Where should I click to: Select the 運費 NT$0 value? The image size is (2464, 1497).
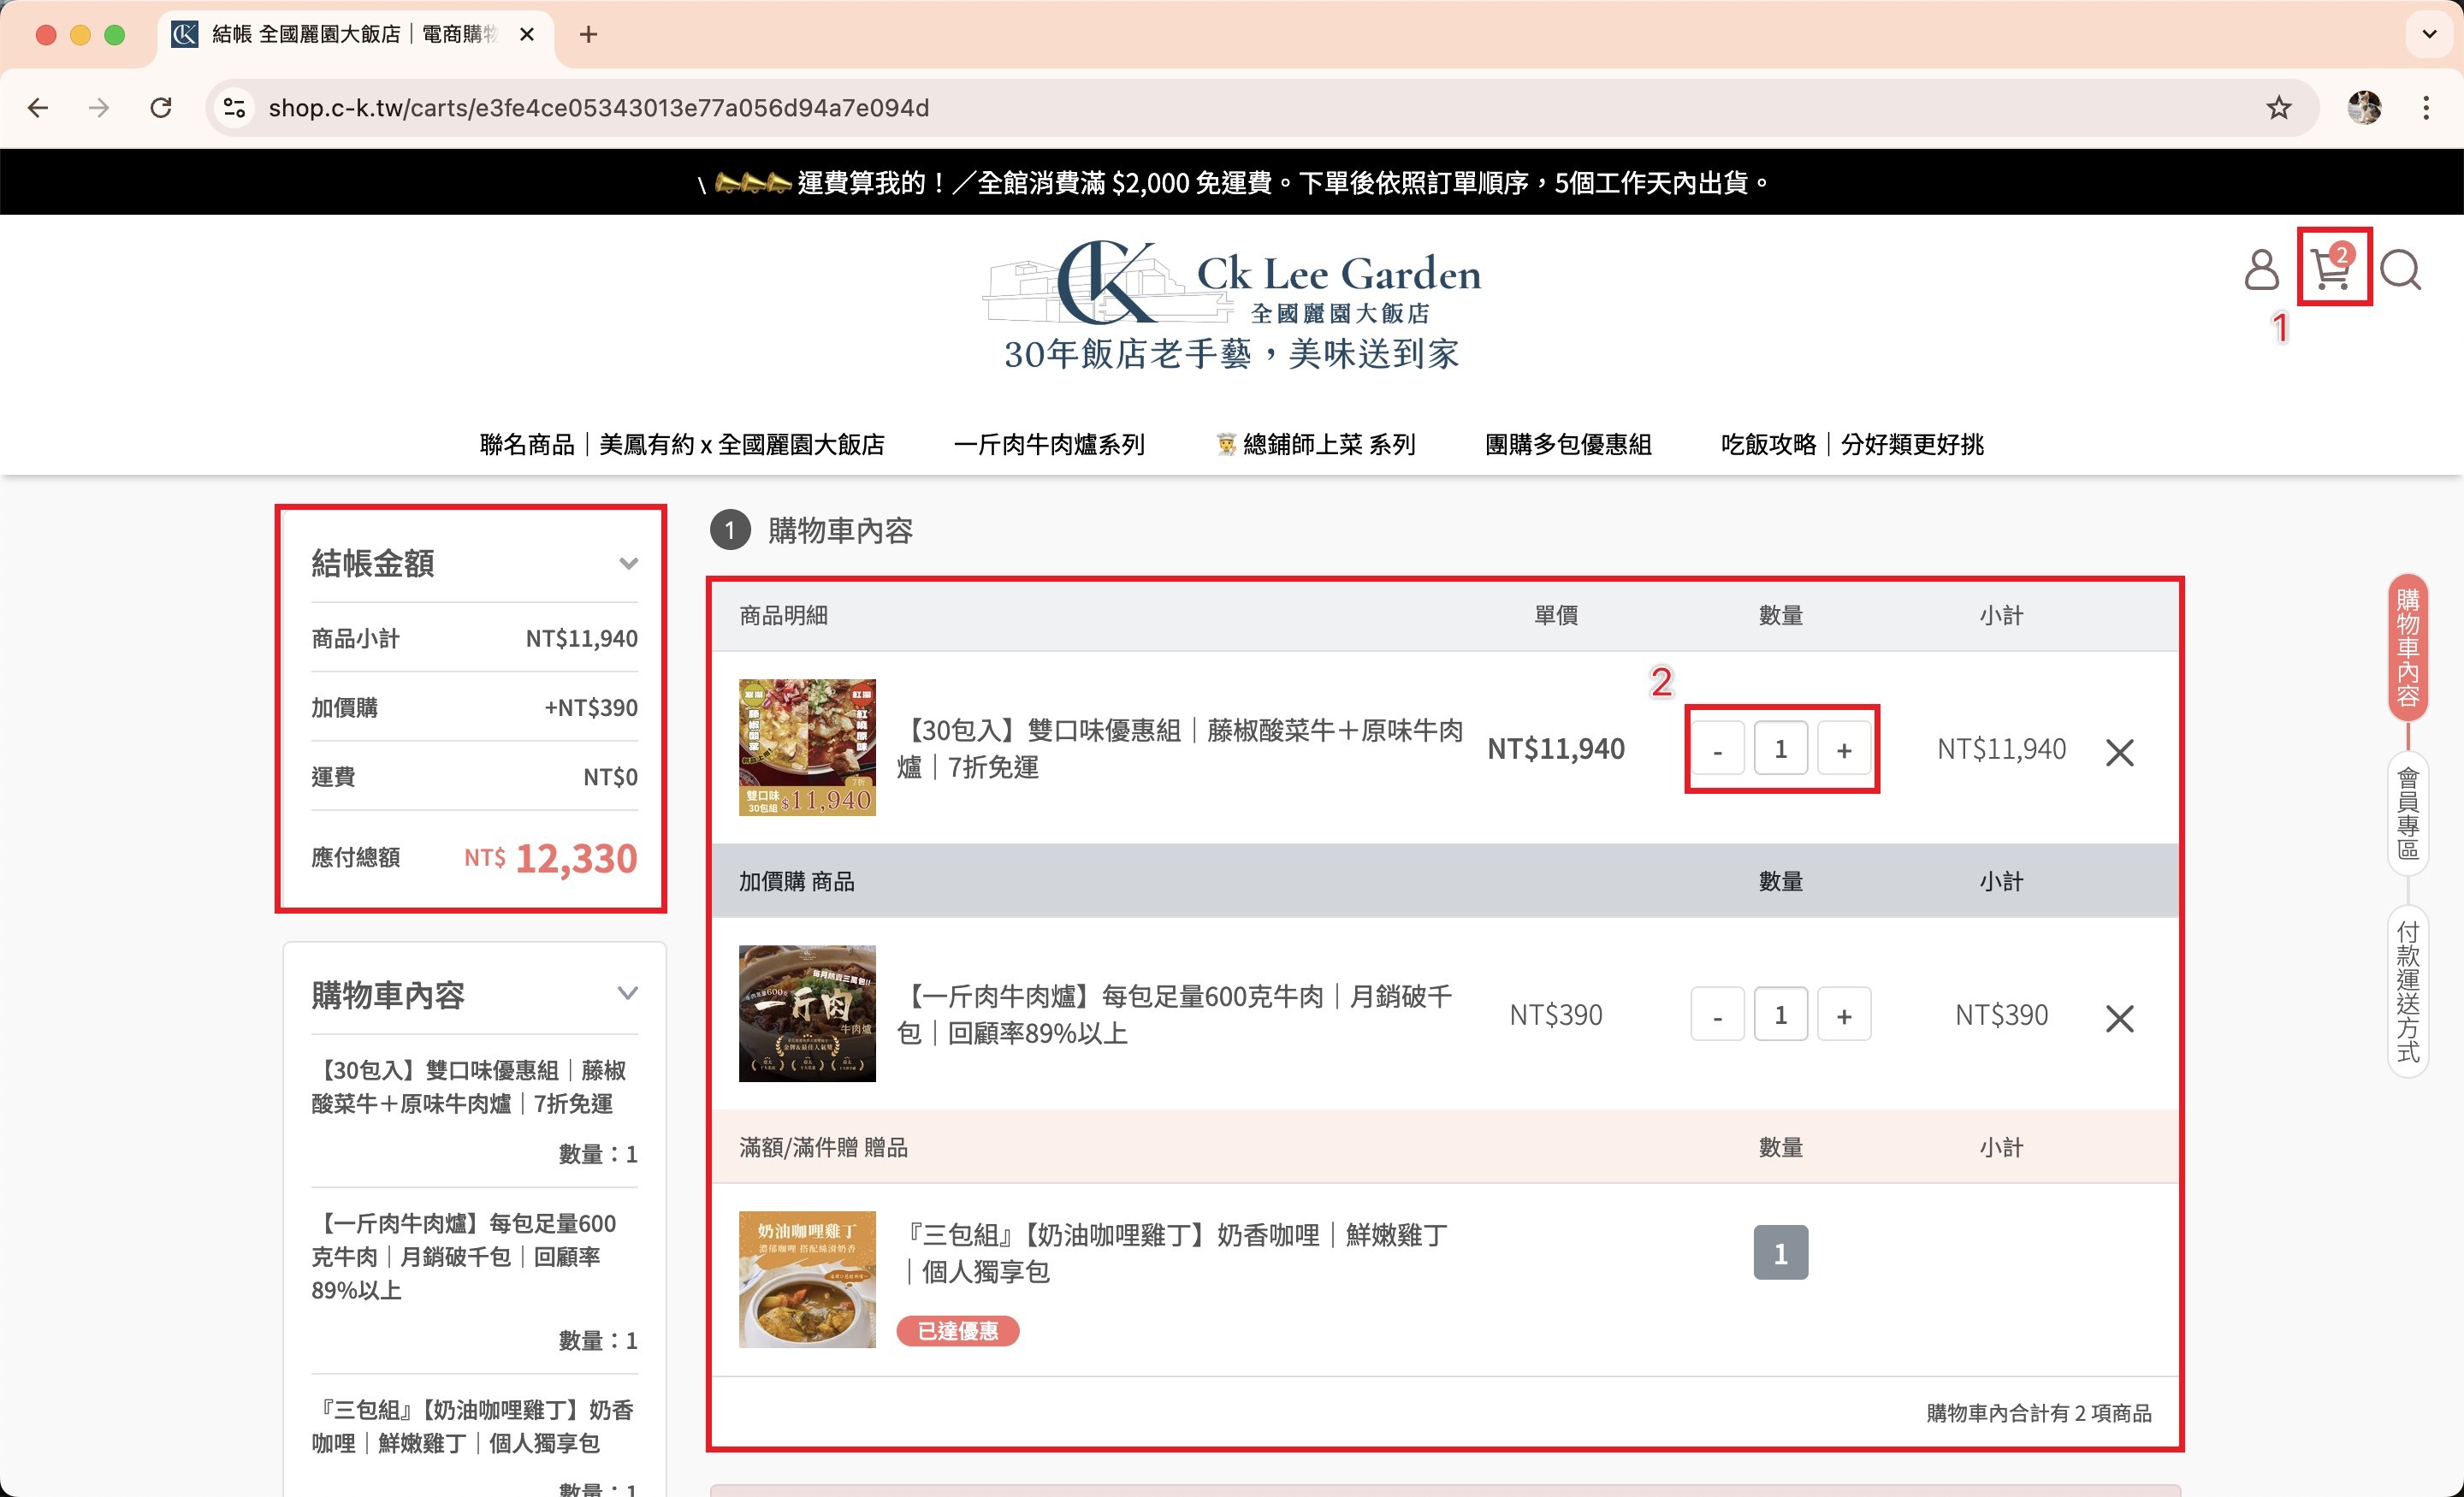click(611, 777)
